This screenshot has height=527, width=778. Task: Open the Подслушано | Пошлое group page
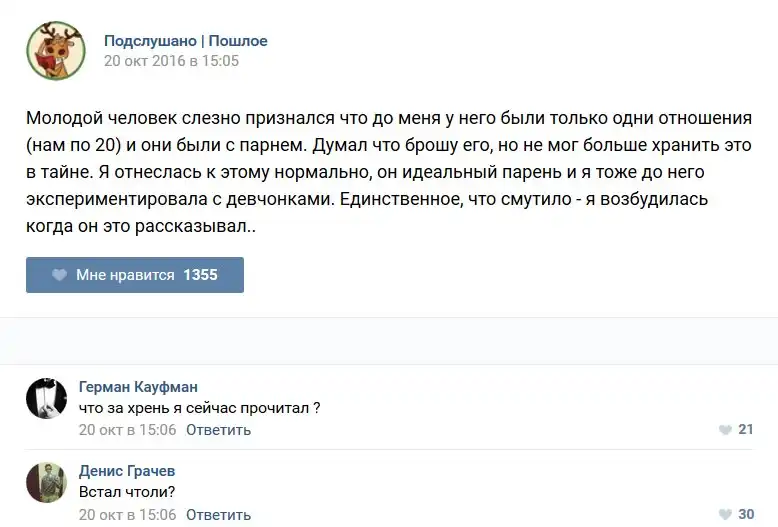(x=186, y=41)
